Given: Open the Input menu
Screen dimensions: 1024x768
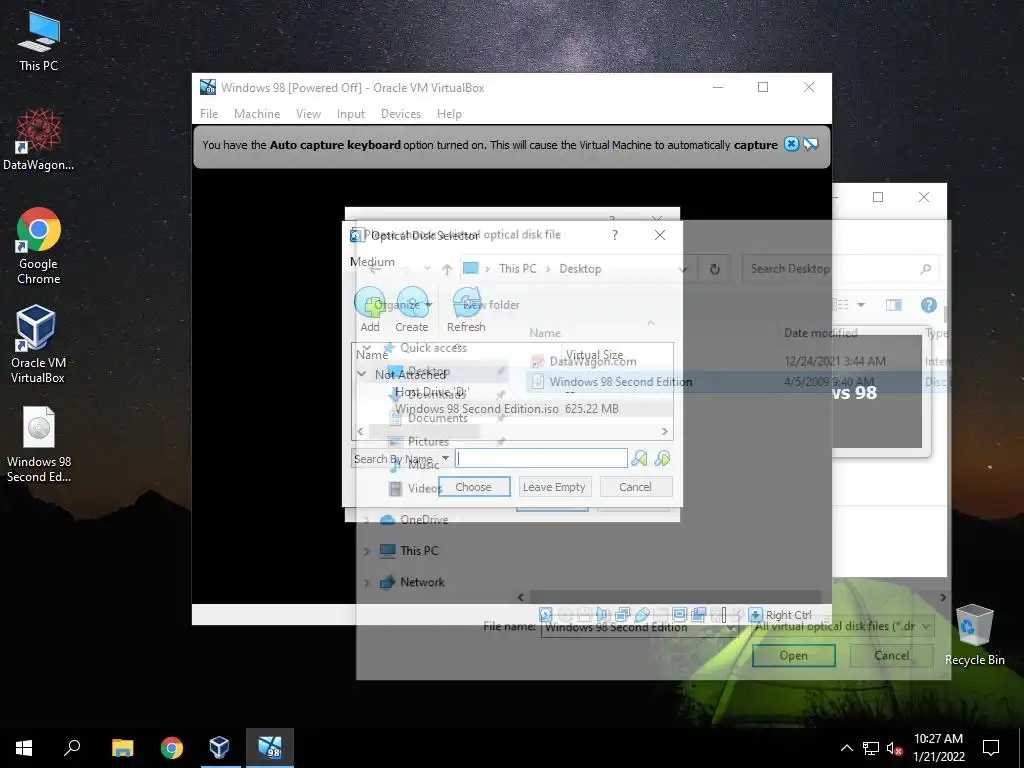Looking at the screenshot, I should 351,114.
